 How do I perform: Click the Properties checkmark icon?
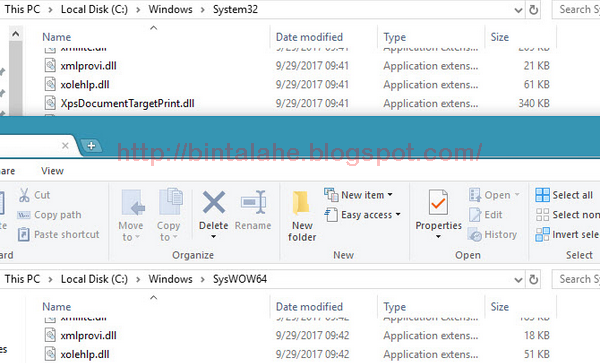[x=438, y=202]
